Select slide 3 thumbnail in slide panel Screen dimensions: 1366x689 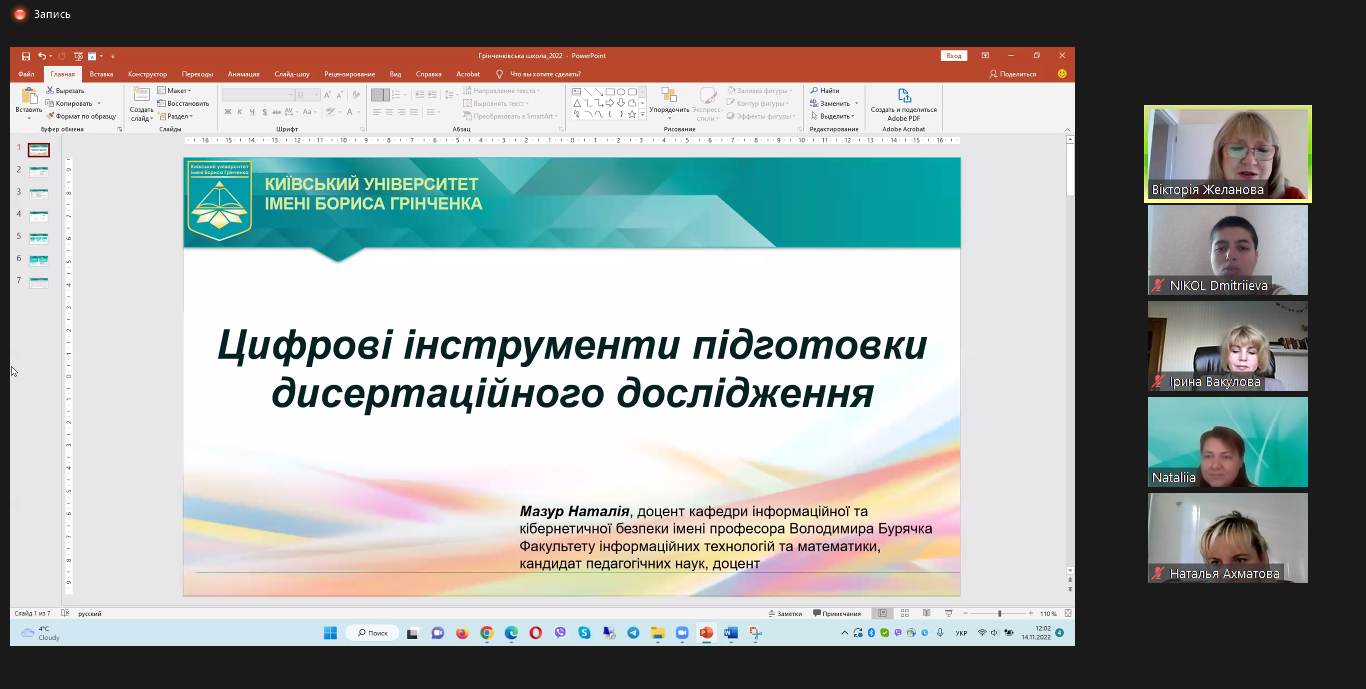pos(38,194)
